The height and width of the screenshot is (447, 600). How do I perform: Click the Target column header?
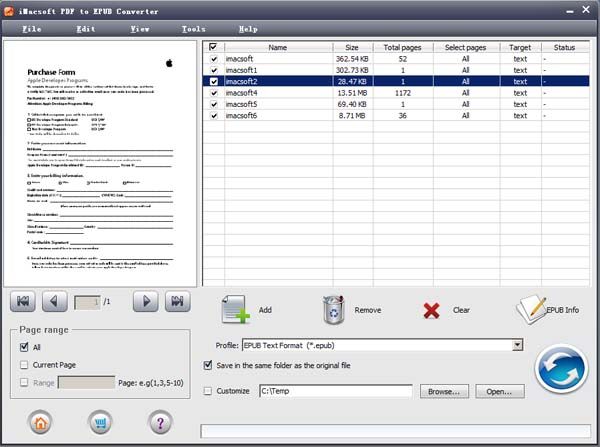pyautogui.click(x=520, y=47)
